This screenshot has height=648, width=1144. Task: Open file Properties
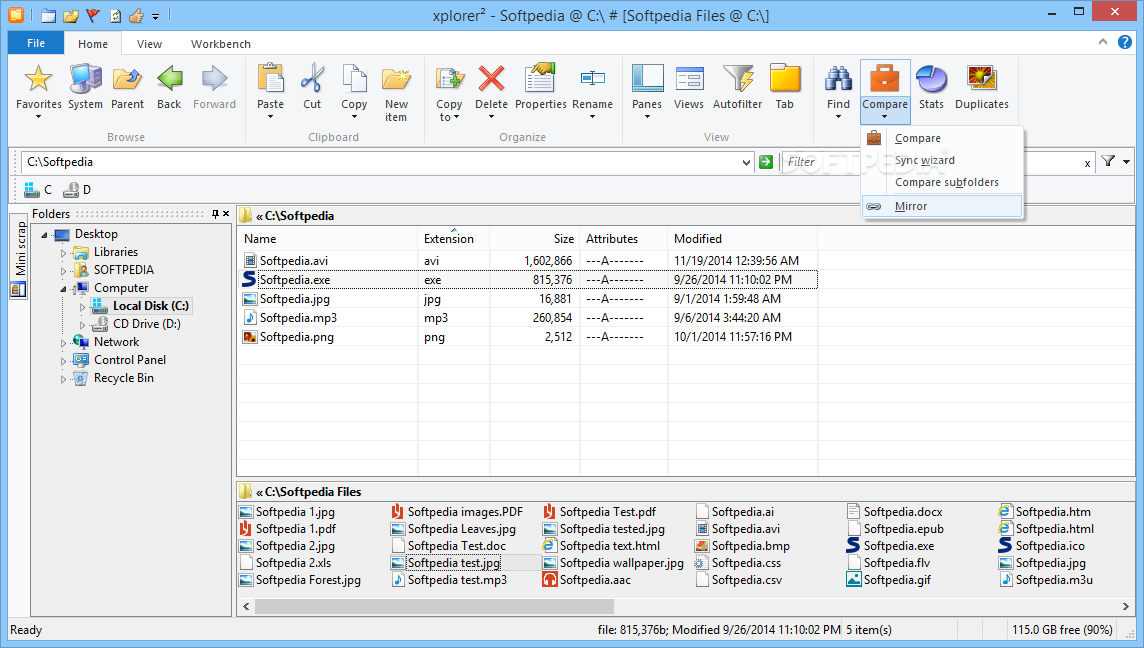[x=541, y=88]
